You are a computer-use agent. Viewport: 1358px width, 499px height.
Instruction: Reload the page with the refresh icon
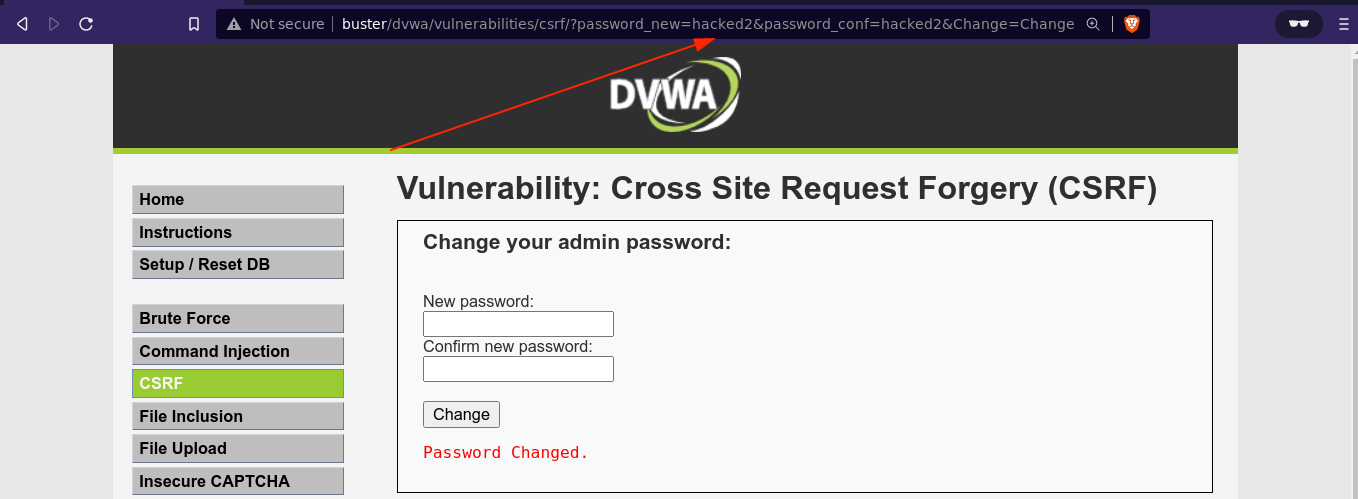pyautogui.click(x=87, y=24)
